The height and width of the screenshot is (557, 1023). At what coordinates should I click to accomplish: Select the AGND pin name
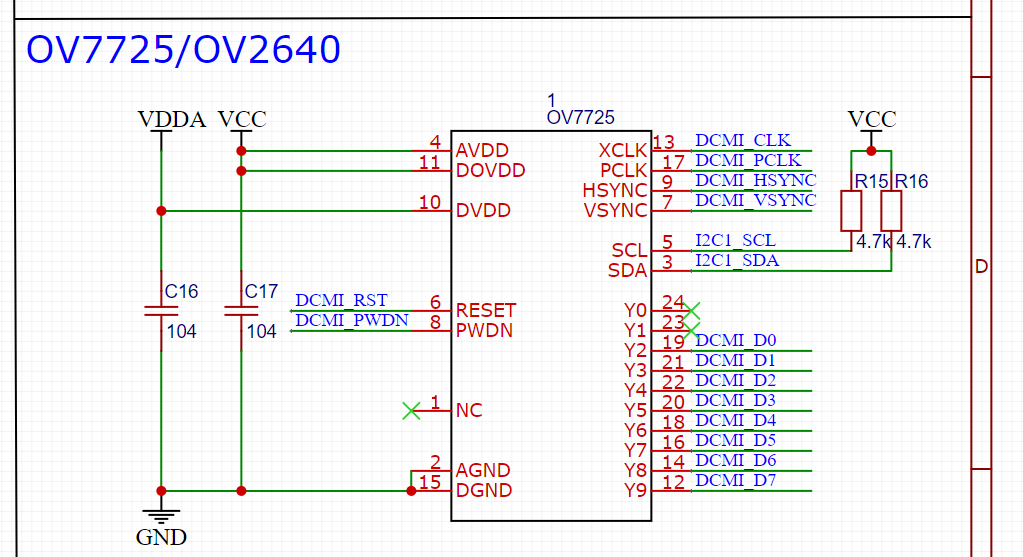[483, 470]
